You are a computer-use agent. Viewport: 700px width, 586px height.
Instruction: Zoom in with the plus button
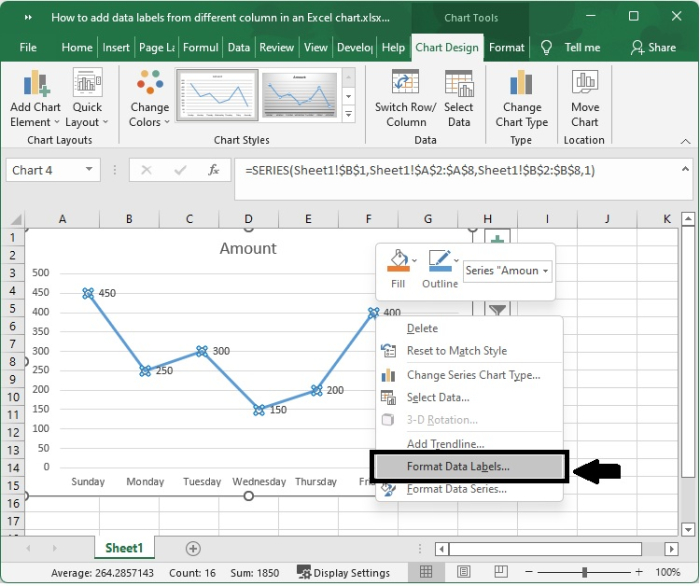[639, 572]
